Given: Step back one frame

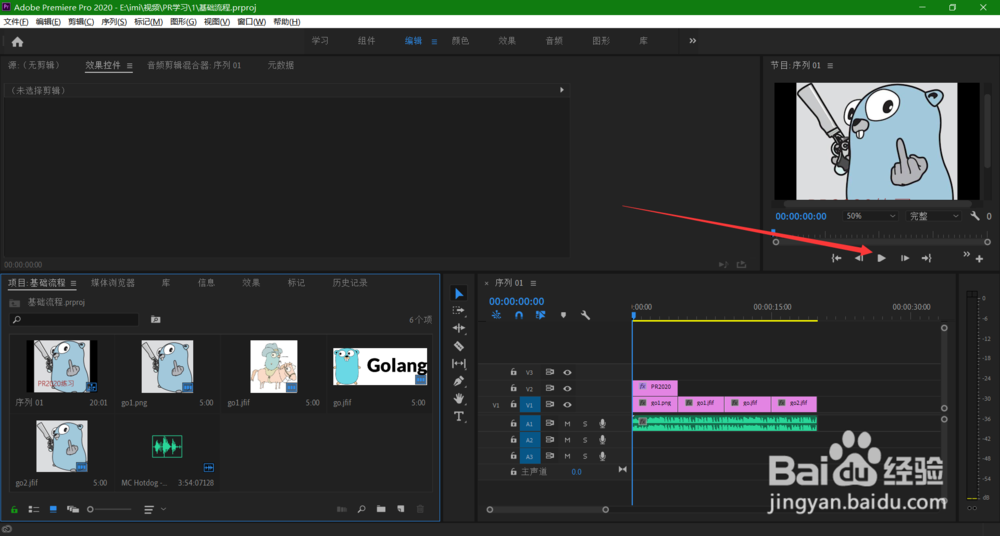Looking at the screenshot, I should tap(859, 258).
